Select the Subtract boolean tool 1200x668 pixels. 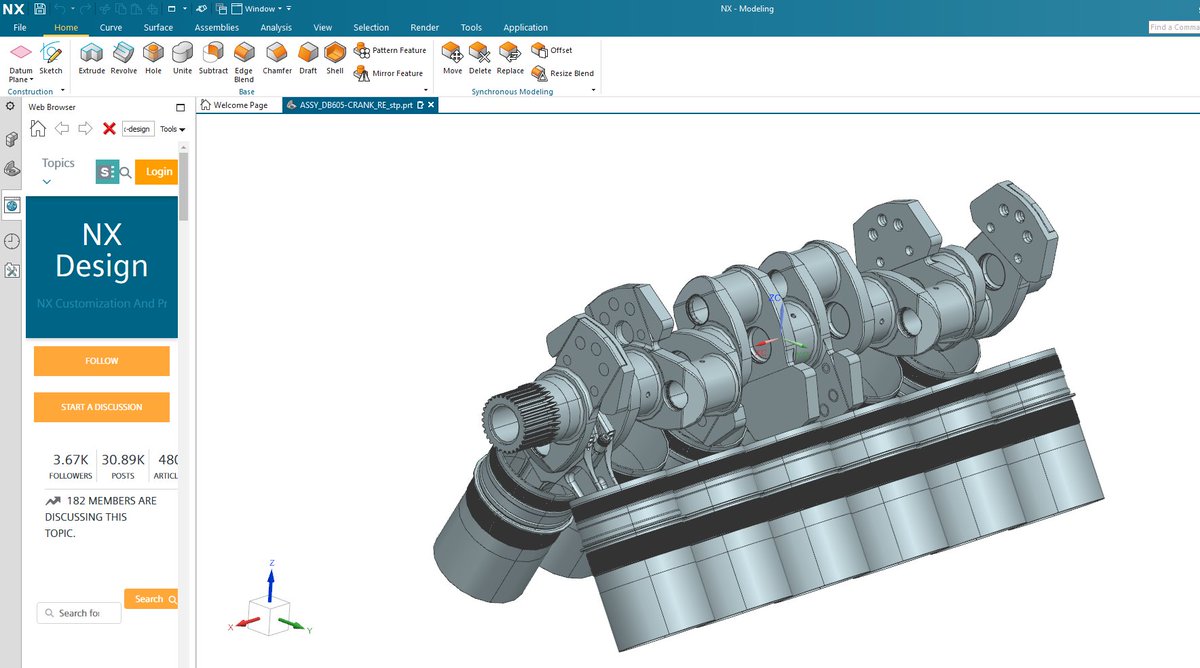tap(213, 57)
